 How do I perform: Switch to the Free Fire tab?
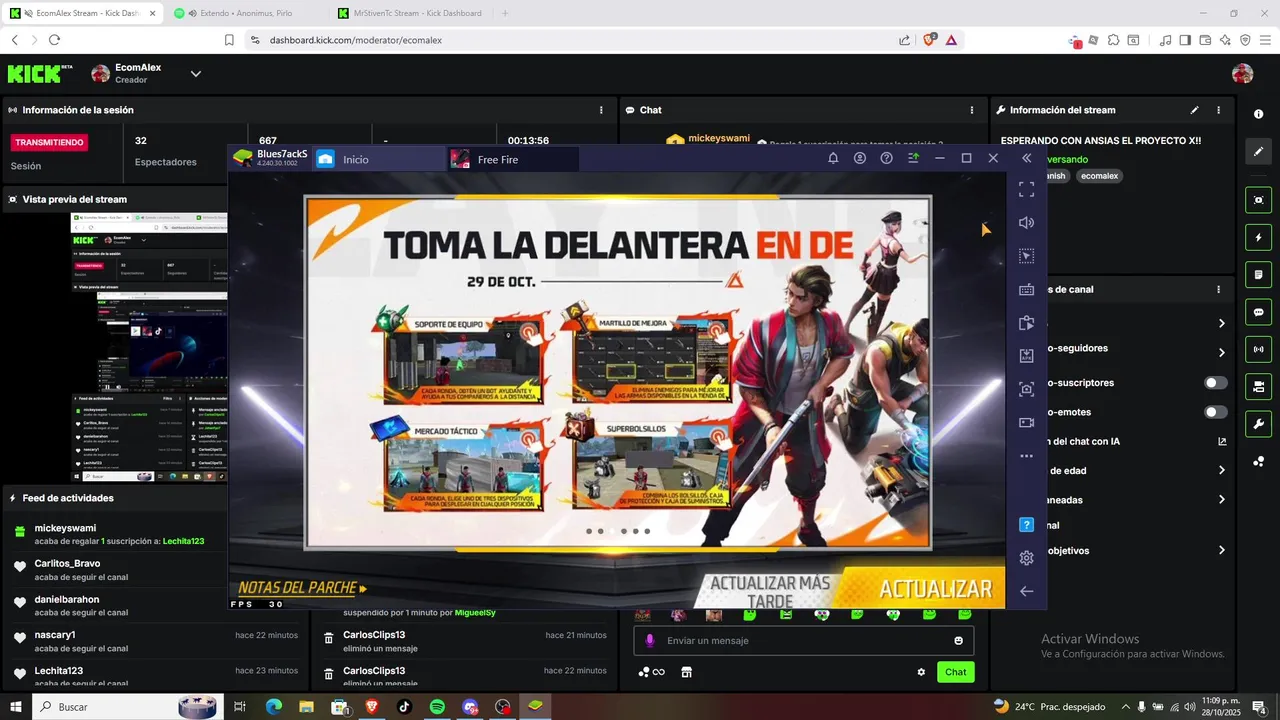(513, 159)
